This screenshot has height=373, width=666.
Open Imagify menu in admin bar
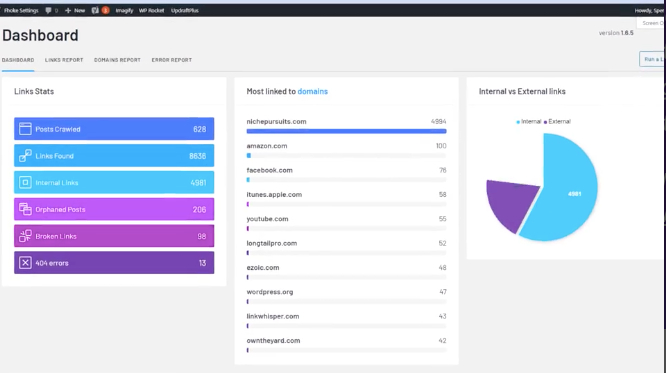124,10
